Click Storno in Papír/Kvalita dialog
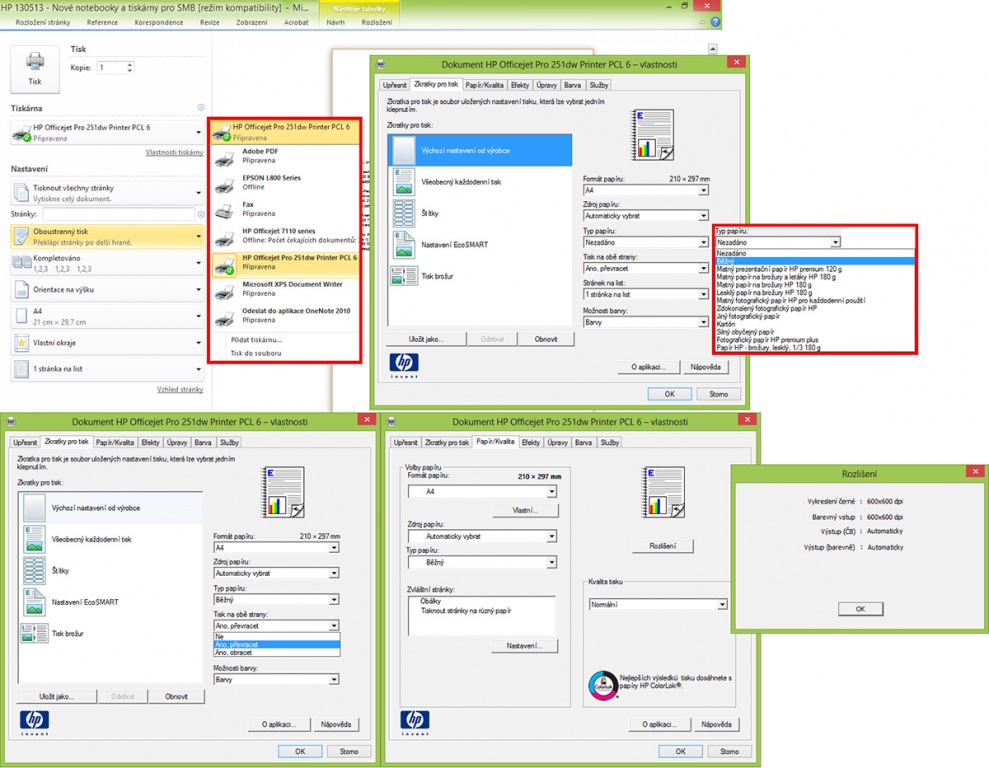 tap(729, 752)
